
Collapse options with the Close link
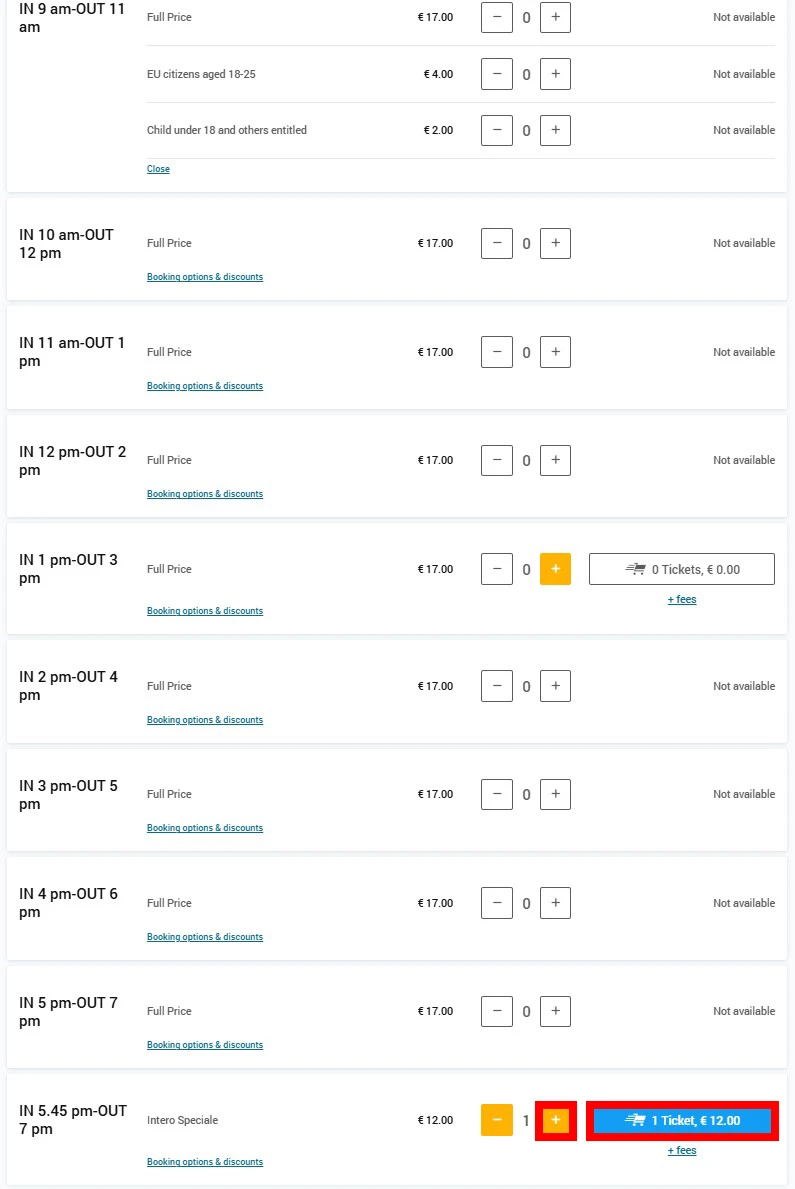(x=158, y=169)
